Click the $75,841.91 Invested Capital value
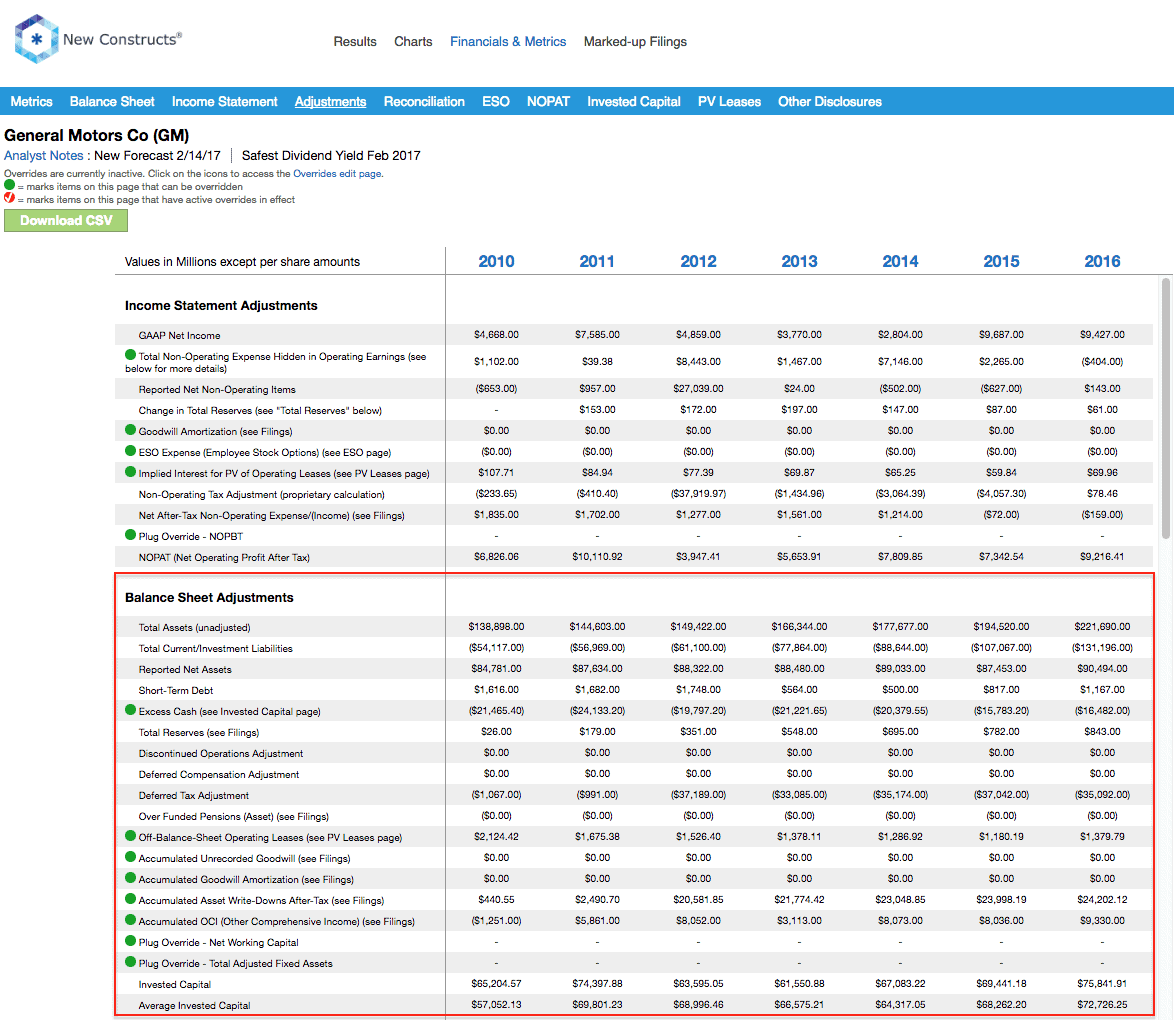The height and width of the screenshot is (1020, 1174). point(1102,983)
